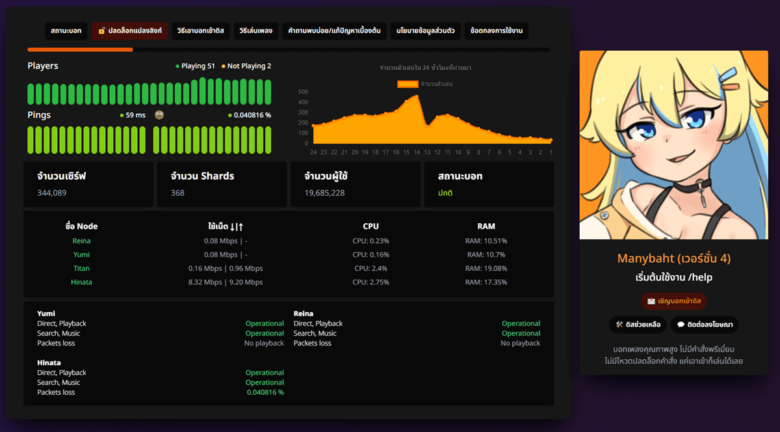Open the ดิสช่วยเหลือ support link
The image size is (780, 432).
642,325
